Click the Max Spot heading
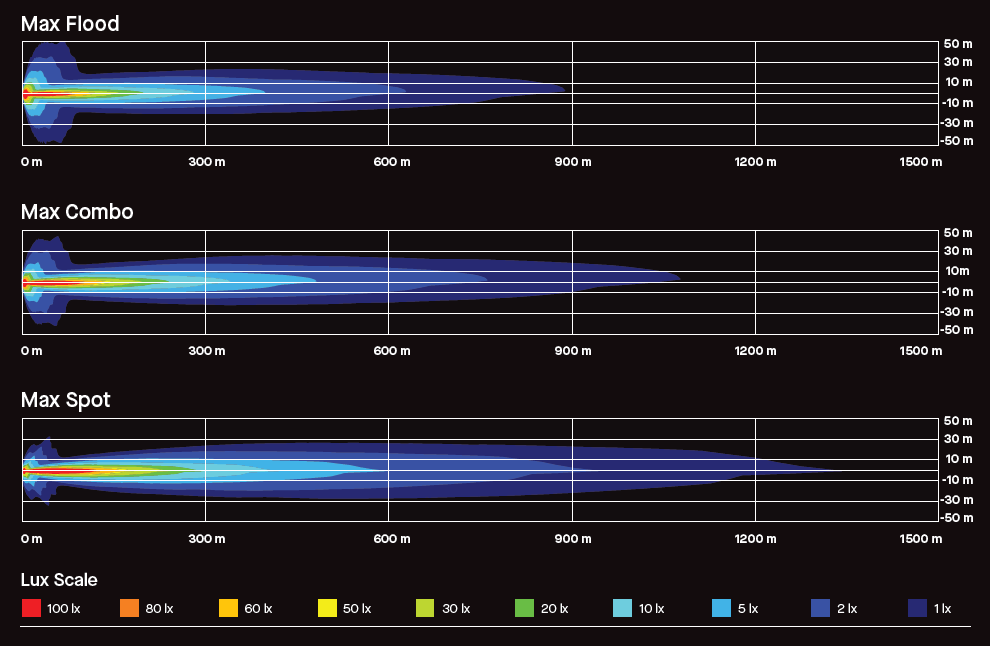The height and width of the screenshot is (646, 990). [x=66, y=400]
